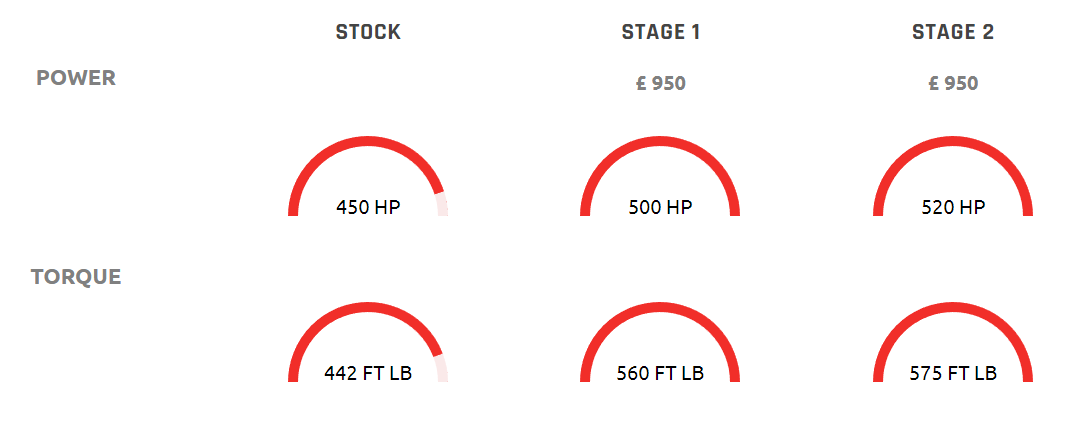Click the 560 FT LB value

pos(660,374)
